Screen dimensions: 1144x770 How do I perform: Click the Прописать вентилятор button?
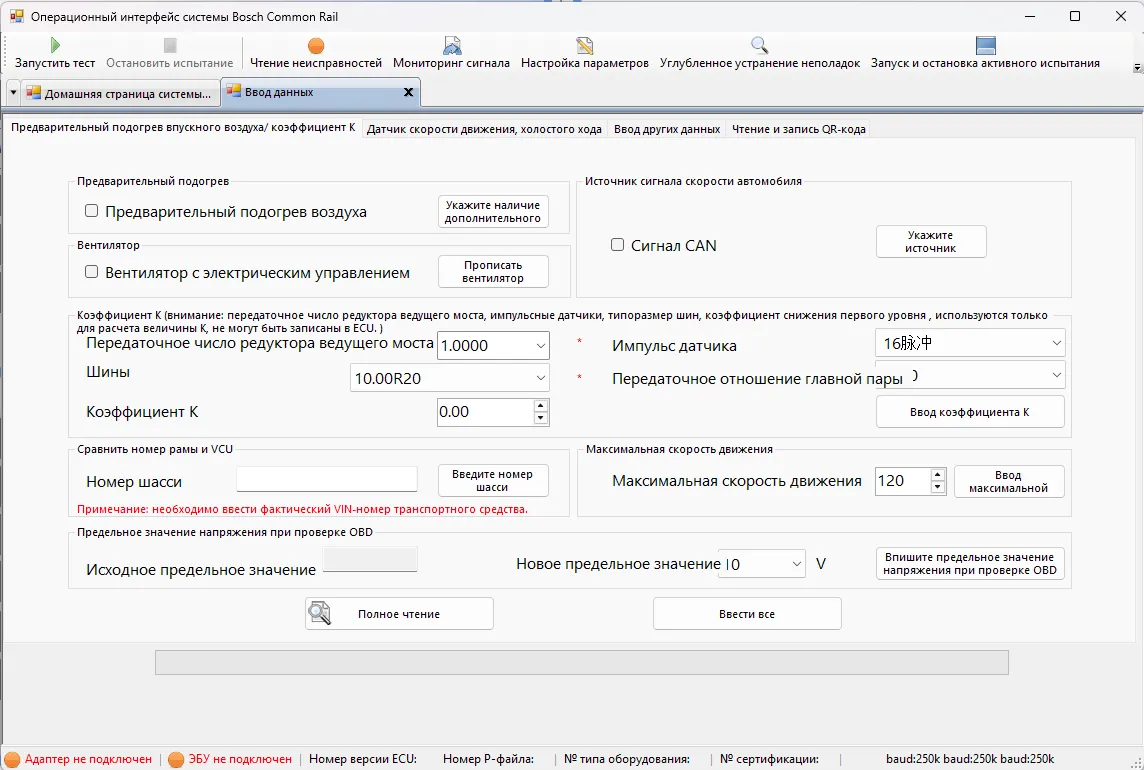click(x=493, y=272)
